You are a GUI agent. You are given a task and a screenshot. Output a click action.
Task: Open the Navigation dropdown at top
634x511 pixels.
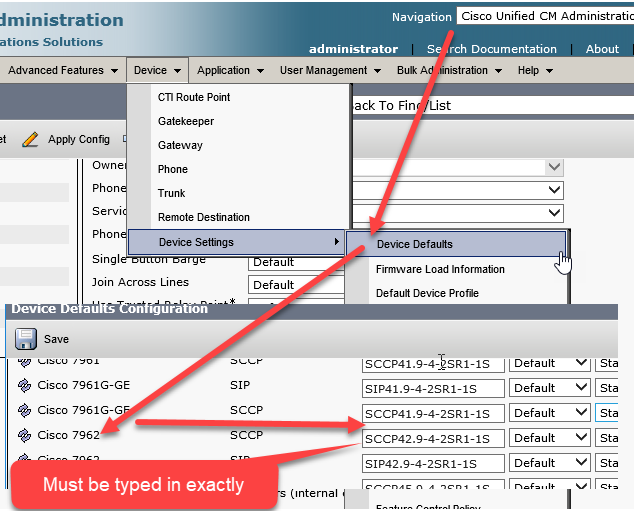(544, 16)
